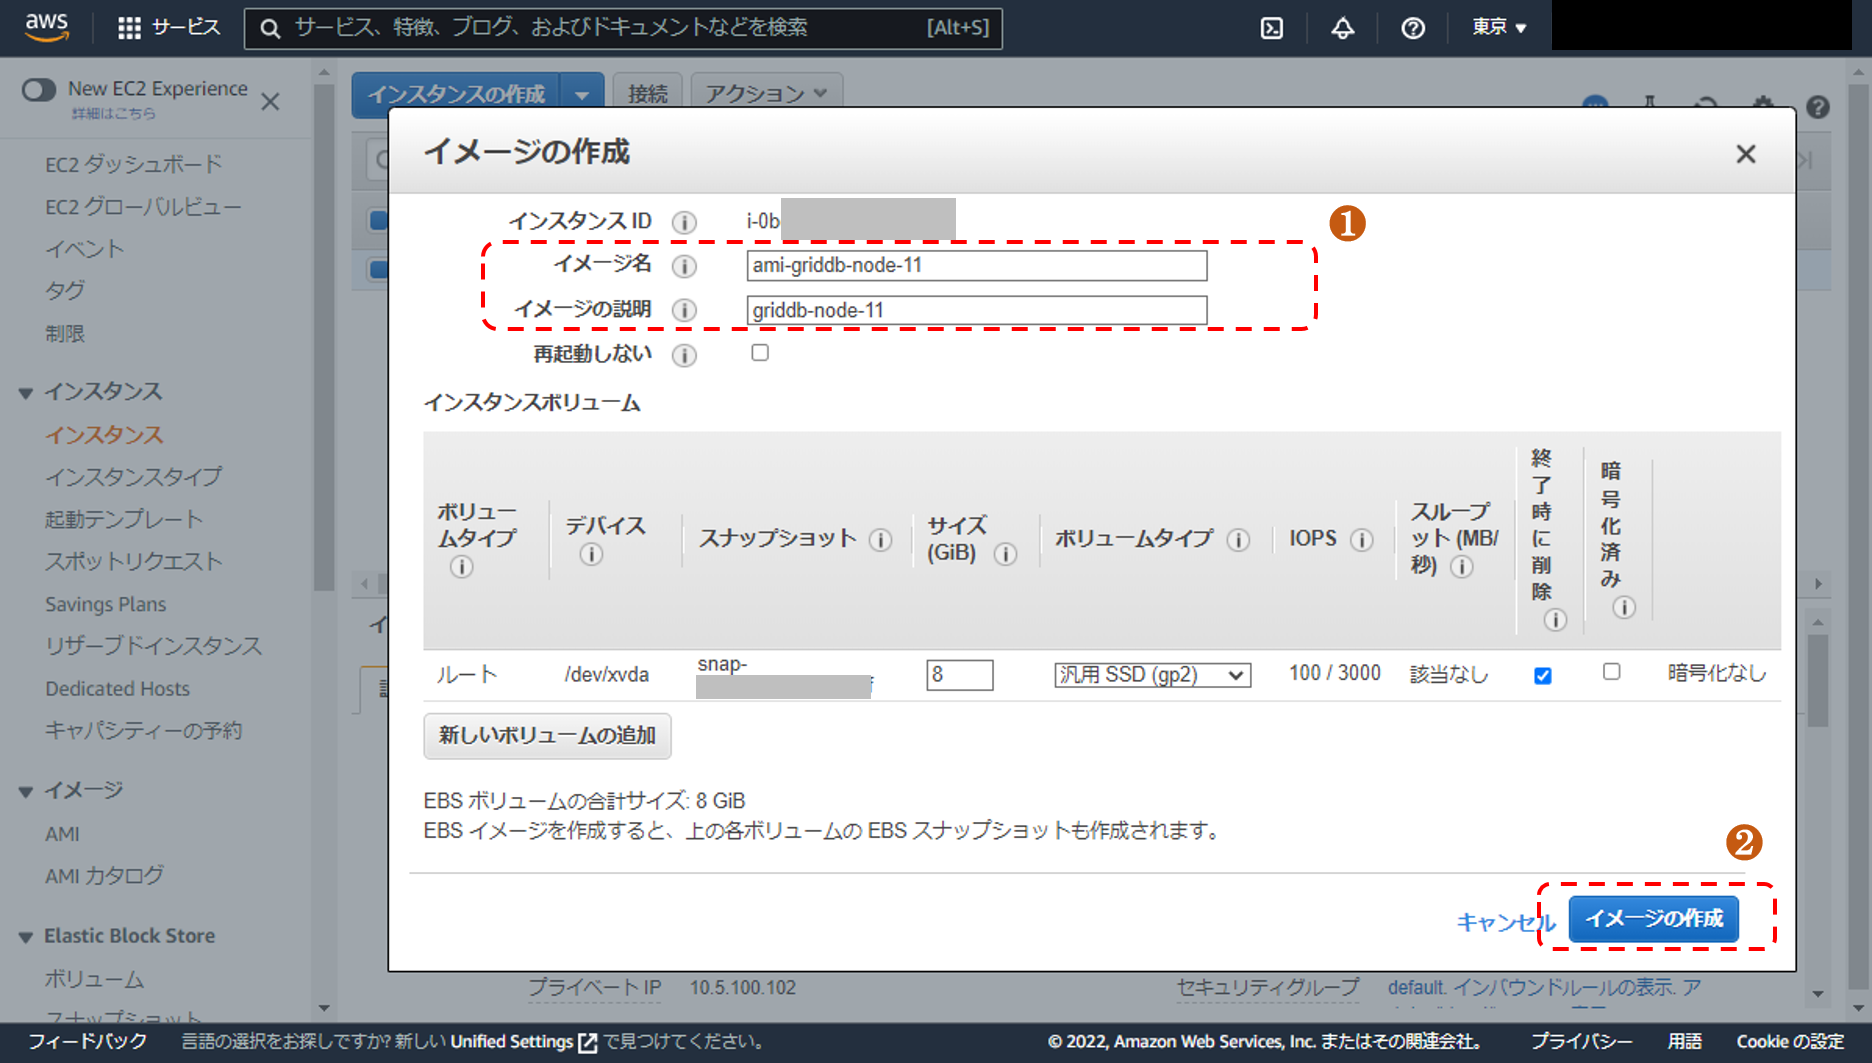Open the services grid menu icon
Screen dimensions: 1872x1063
[x=129, y=28]
